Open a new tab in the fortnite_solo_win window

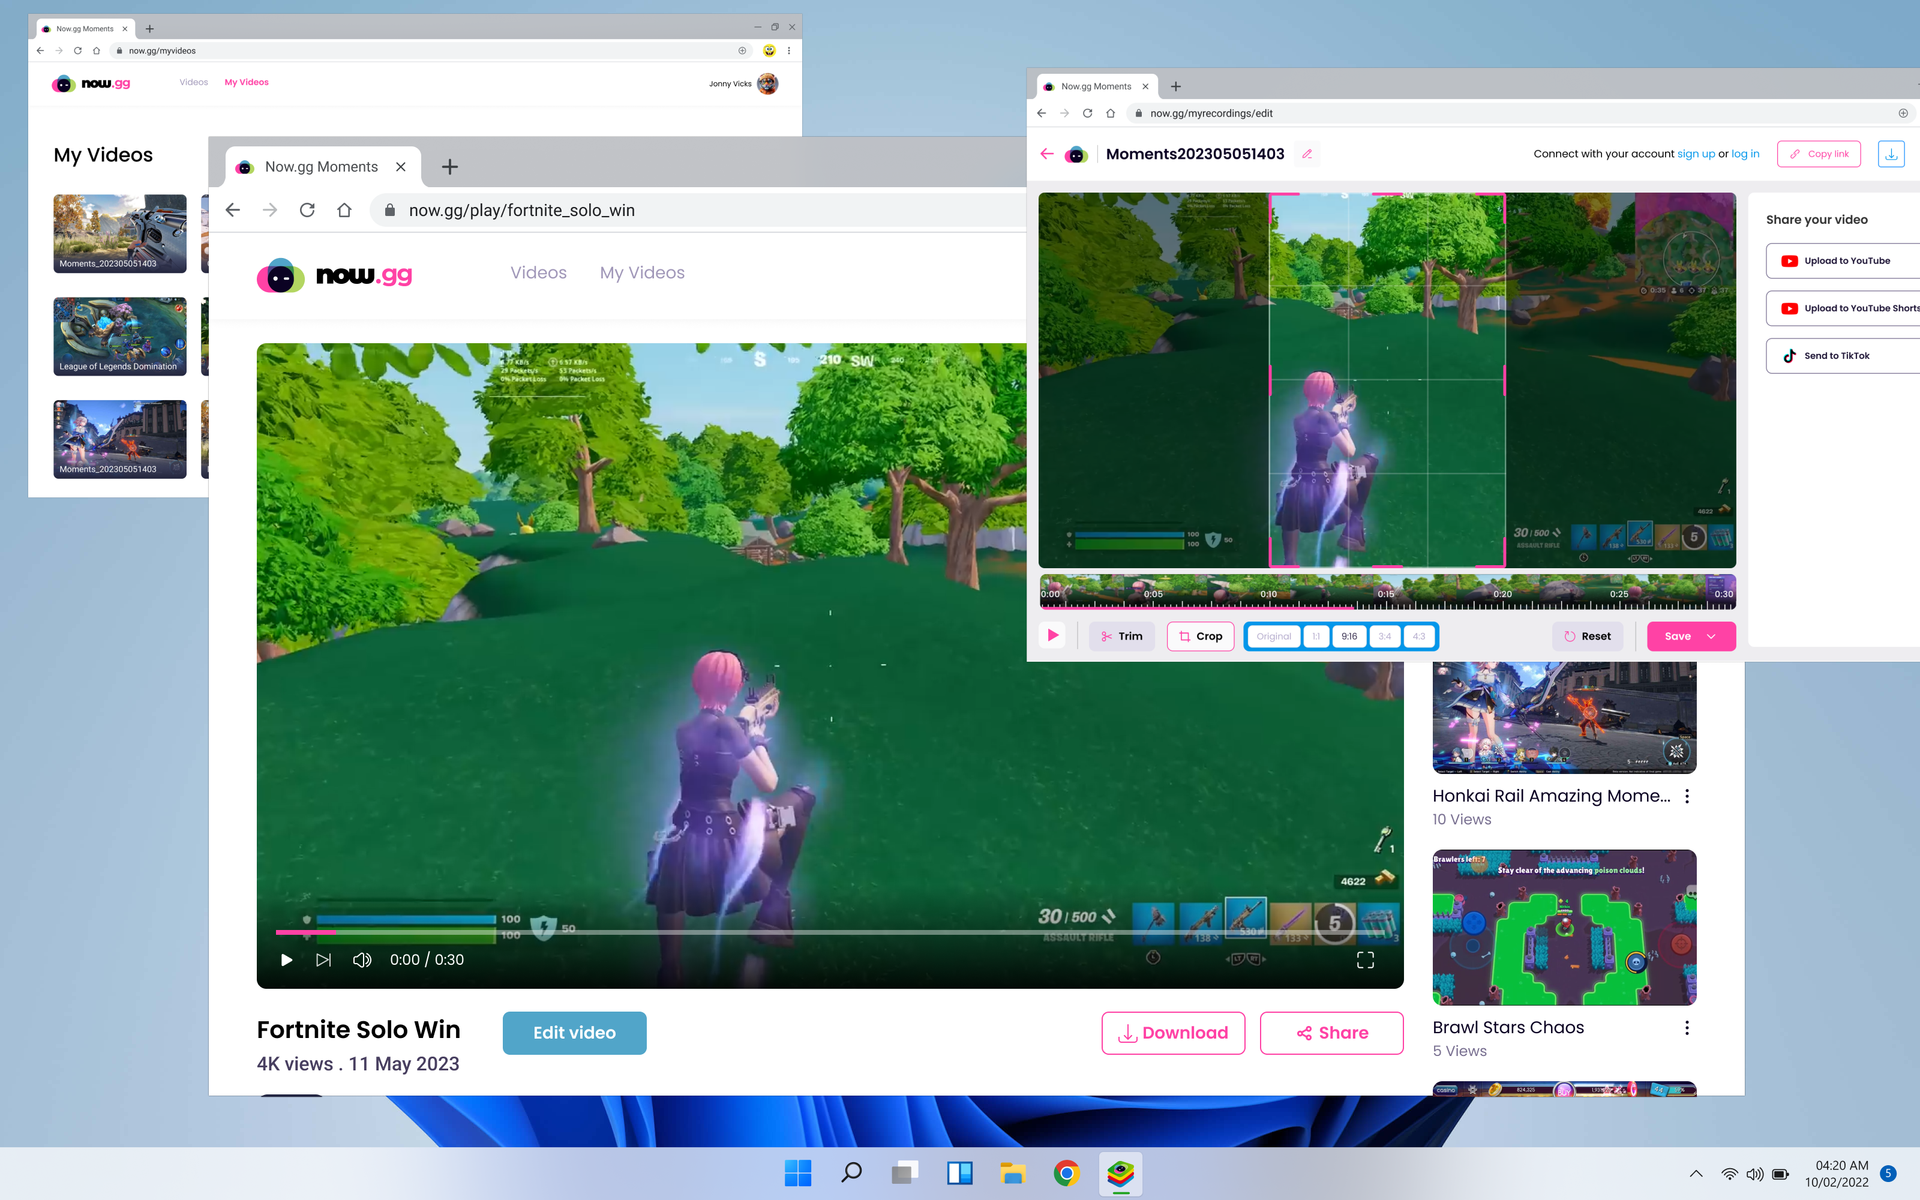click(x=450, y=167)
